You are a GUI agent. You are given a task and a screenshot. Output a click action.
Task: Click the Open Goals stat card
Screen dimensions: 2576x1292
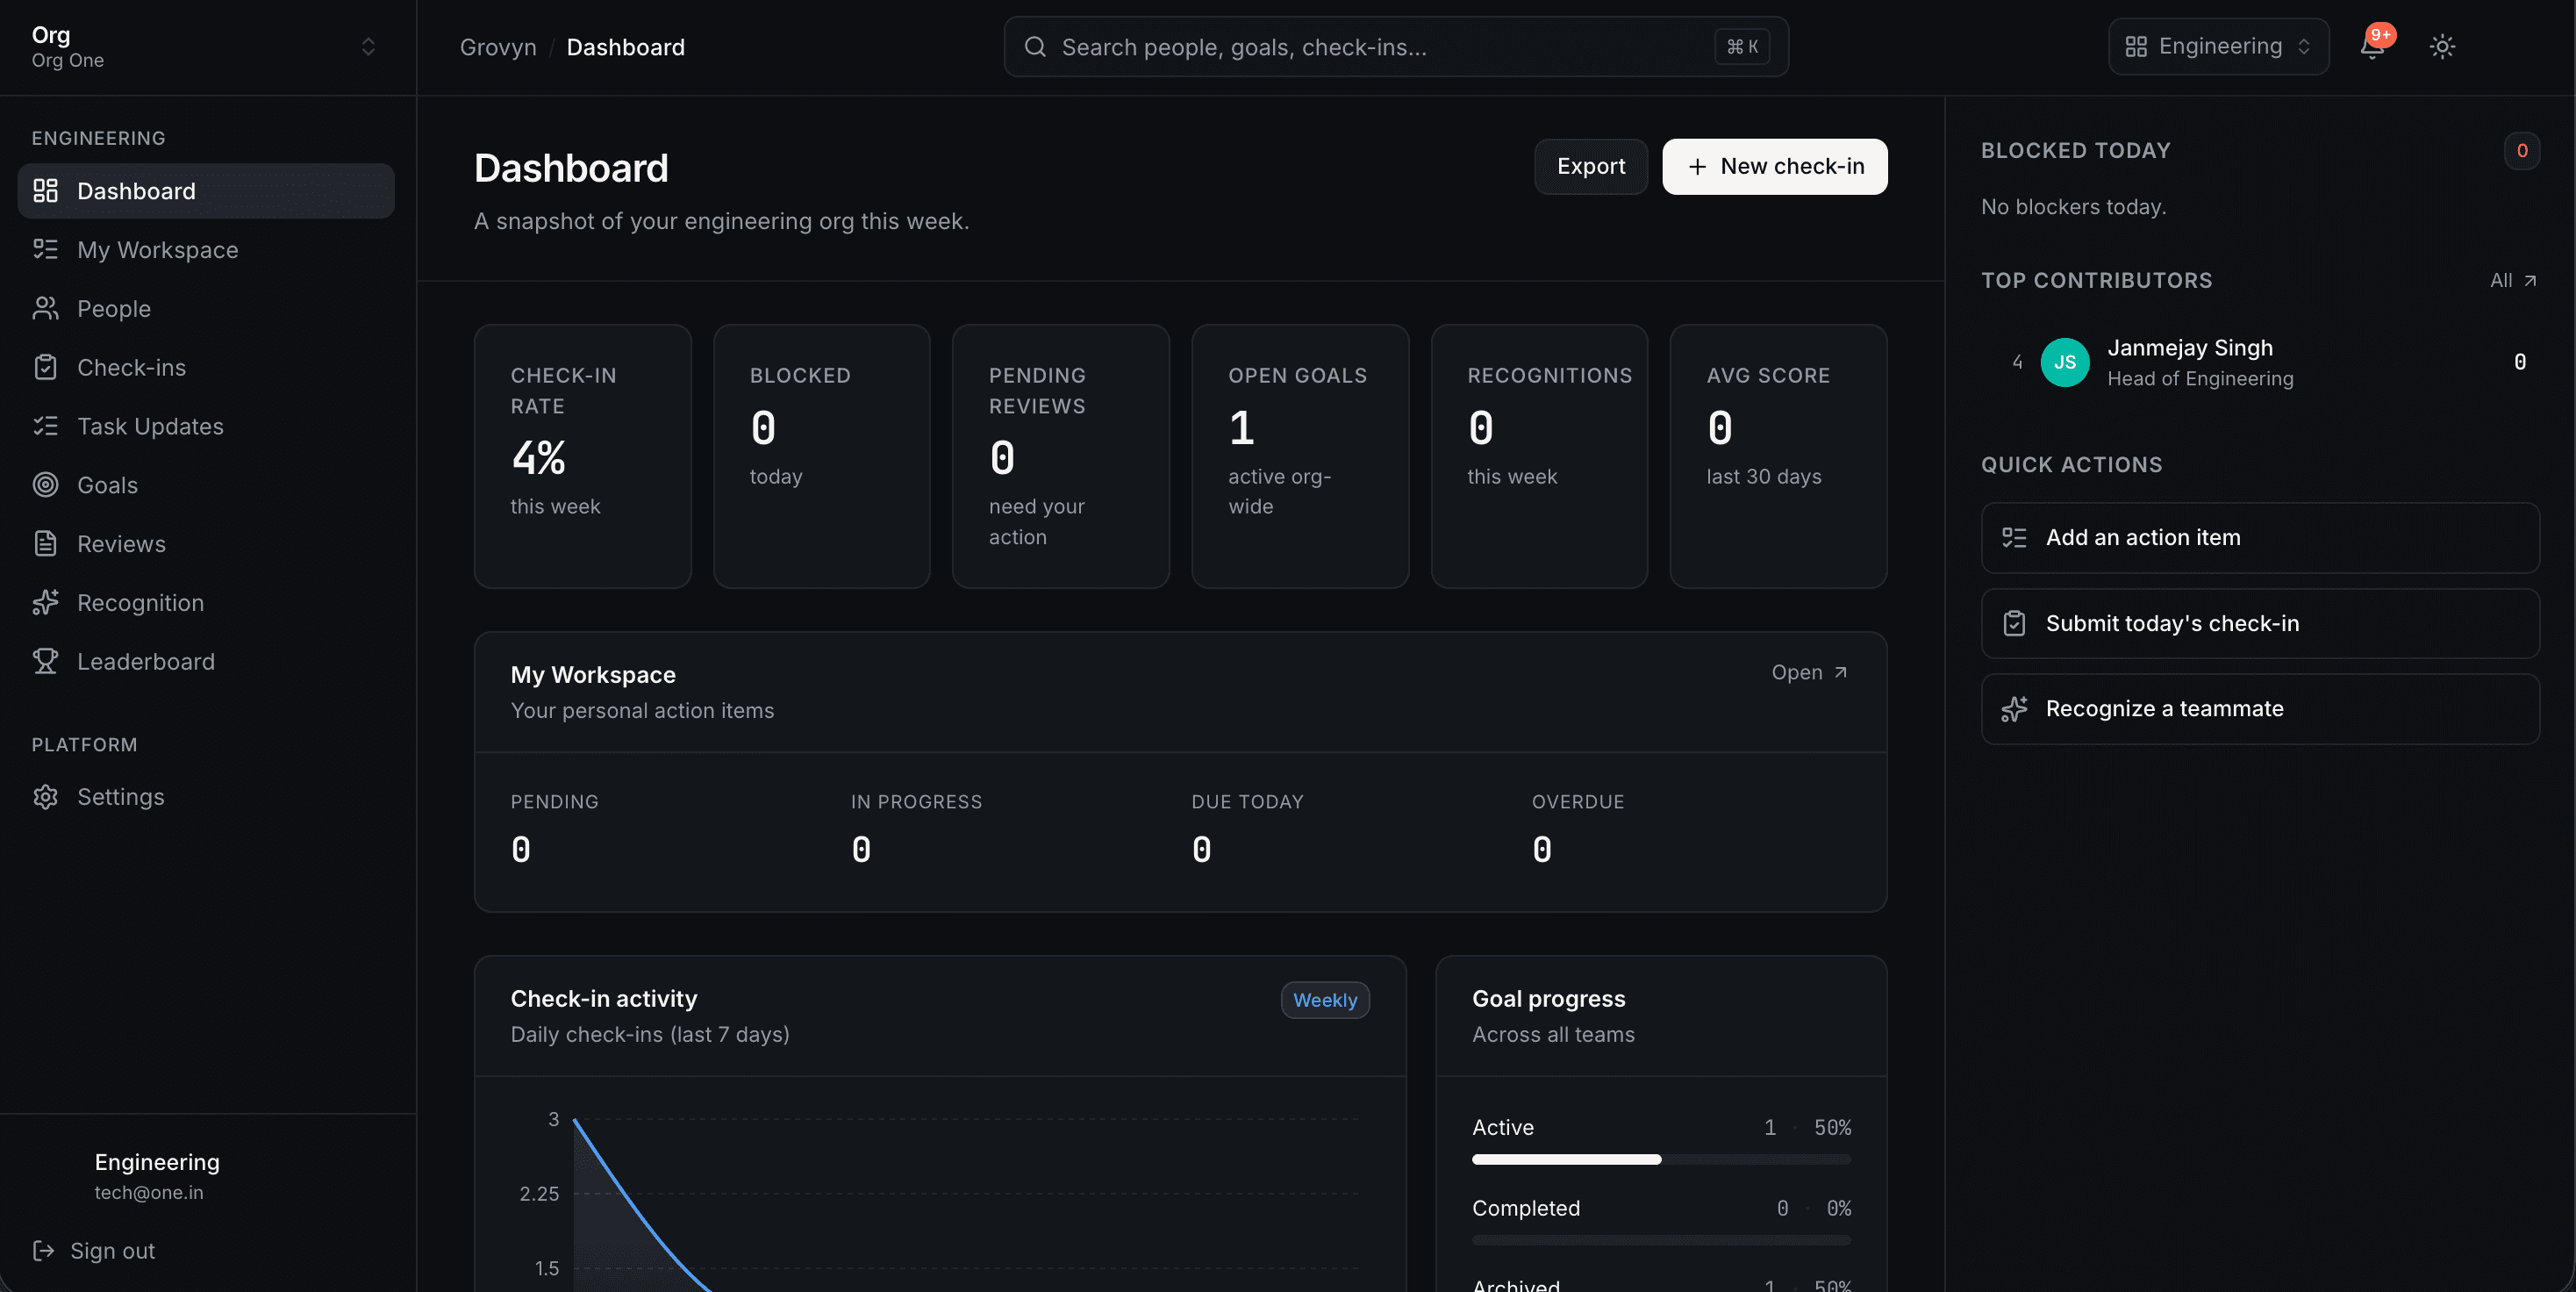pos(1300,456)
